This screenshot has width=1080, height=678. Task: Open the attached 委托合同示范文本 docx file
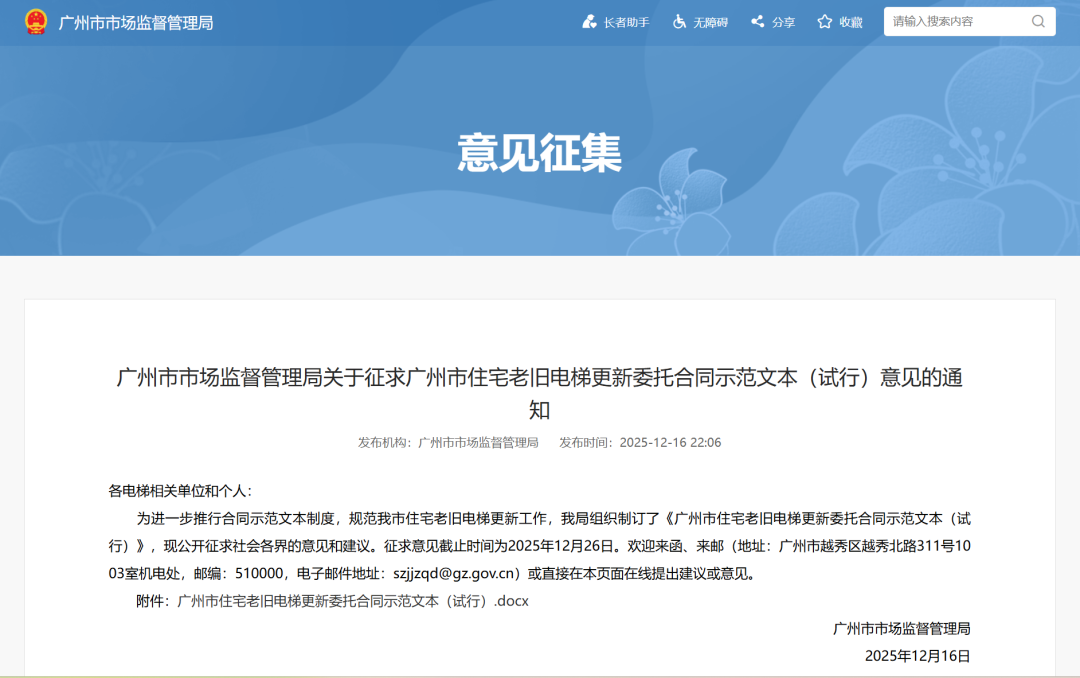pos(352,601)
